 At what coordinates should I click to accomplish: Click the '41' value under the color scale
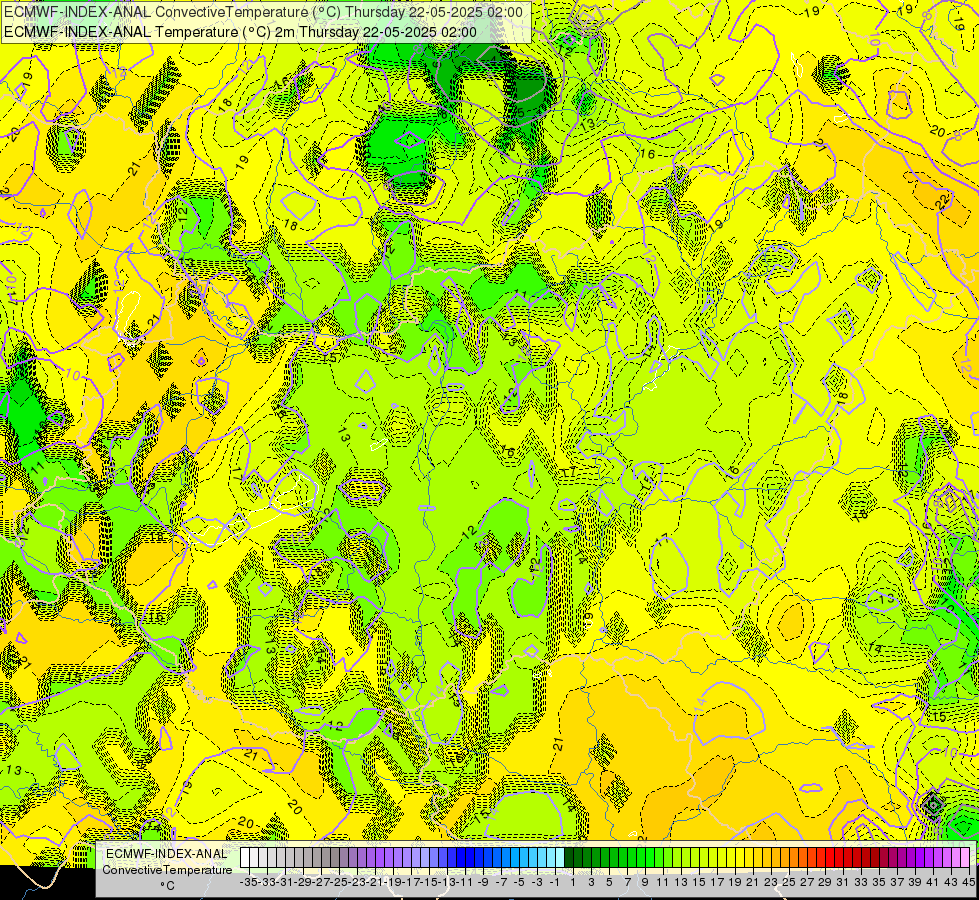933,882
